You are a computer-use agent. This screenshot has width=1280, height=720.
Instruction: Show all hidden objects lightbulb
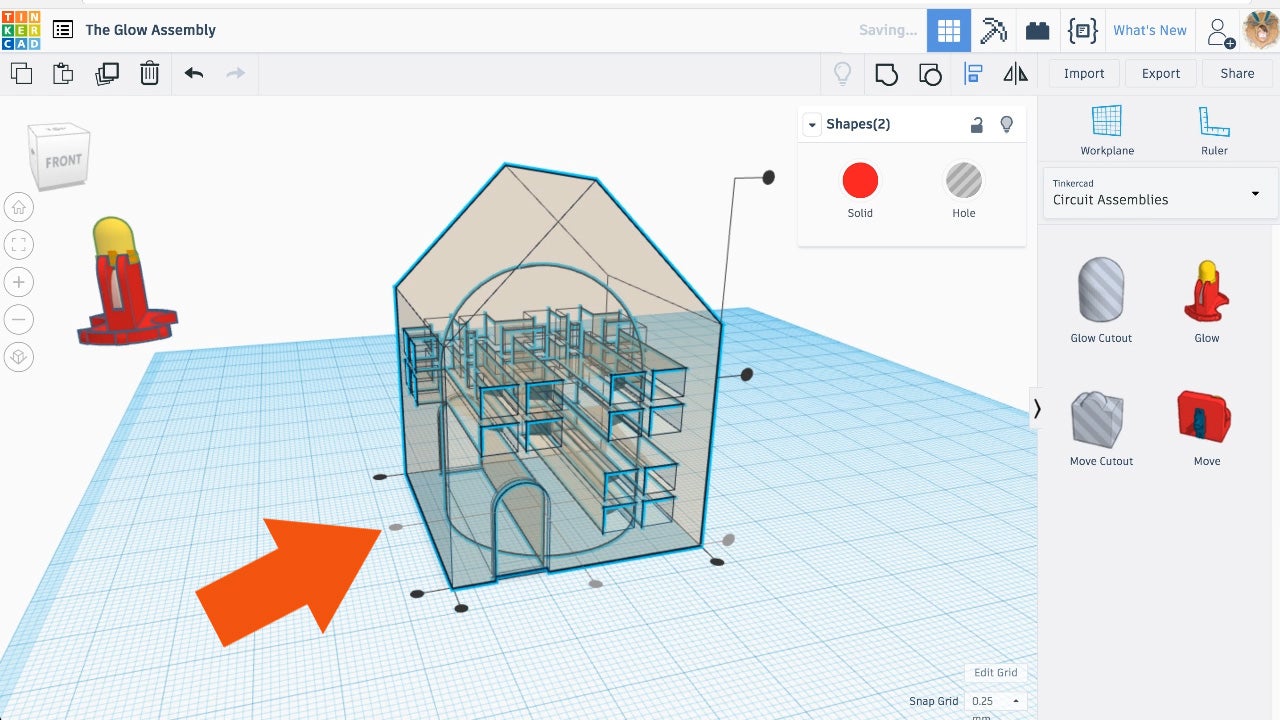pos(843,73)
